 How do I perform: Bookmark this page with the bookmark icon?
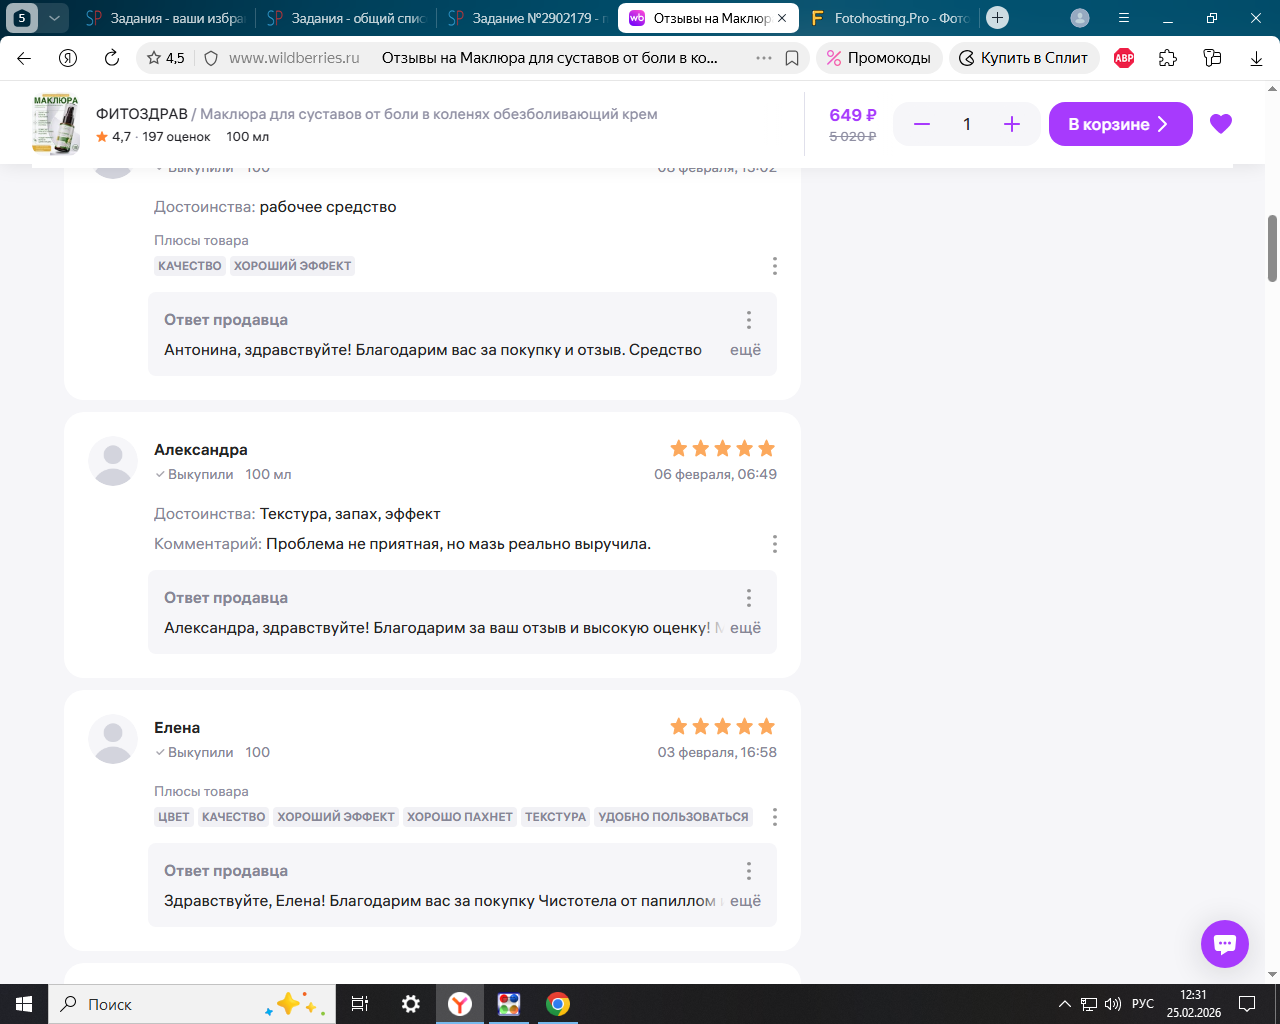click(x=792, y=58)
